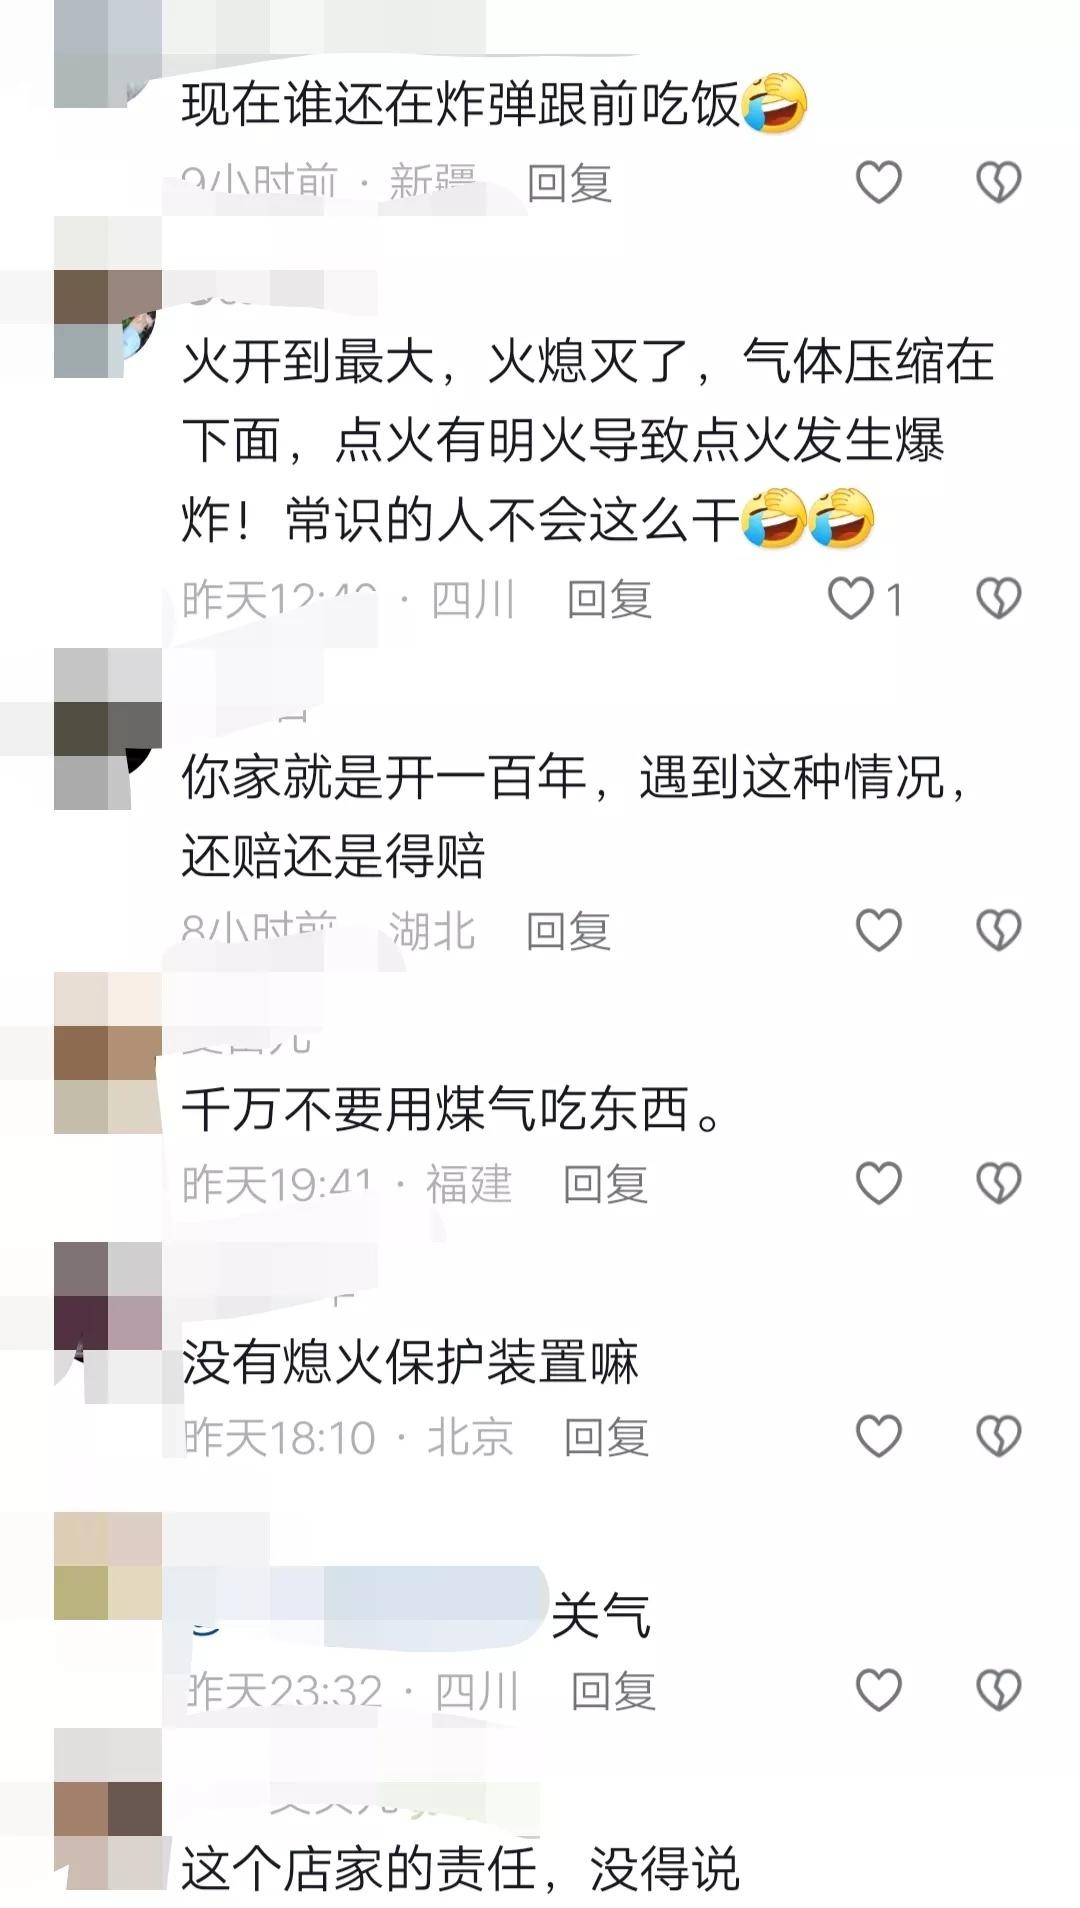Dislike the Beijing flameout protection comment
Screen dimensions: 1080x1908
pos(998,1436)
